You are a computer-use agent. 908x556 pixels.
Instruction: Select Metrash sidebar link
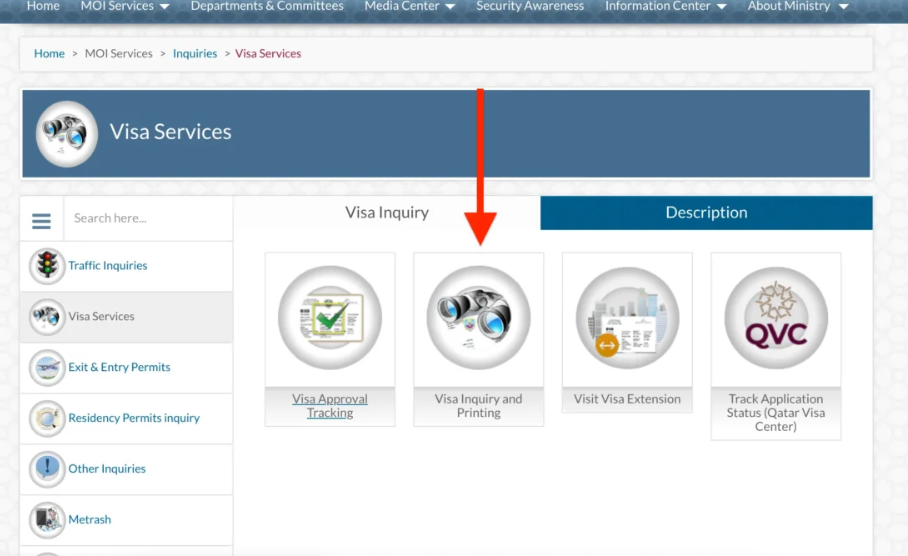[90, 520]
